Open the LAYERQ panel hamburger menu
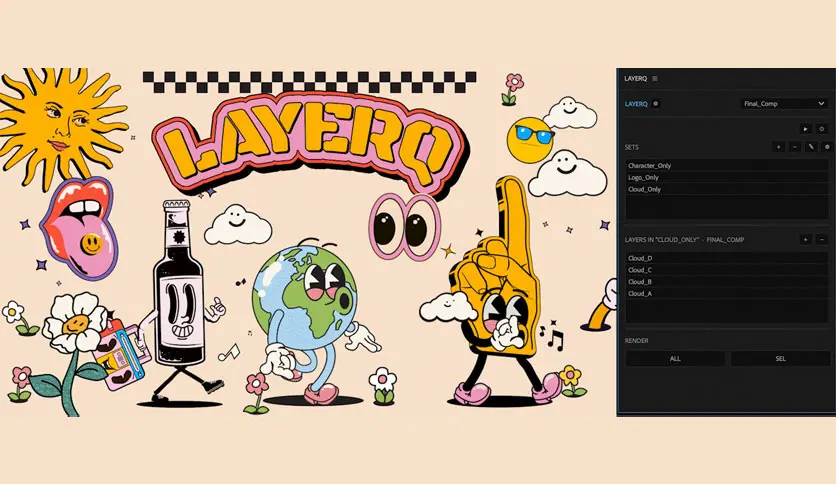This screenshot has height=484, width=836. [x=655, y=78]
